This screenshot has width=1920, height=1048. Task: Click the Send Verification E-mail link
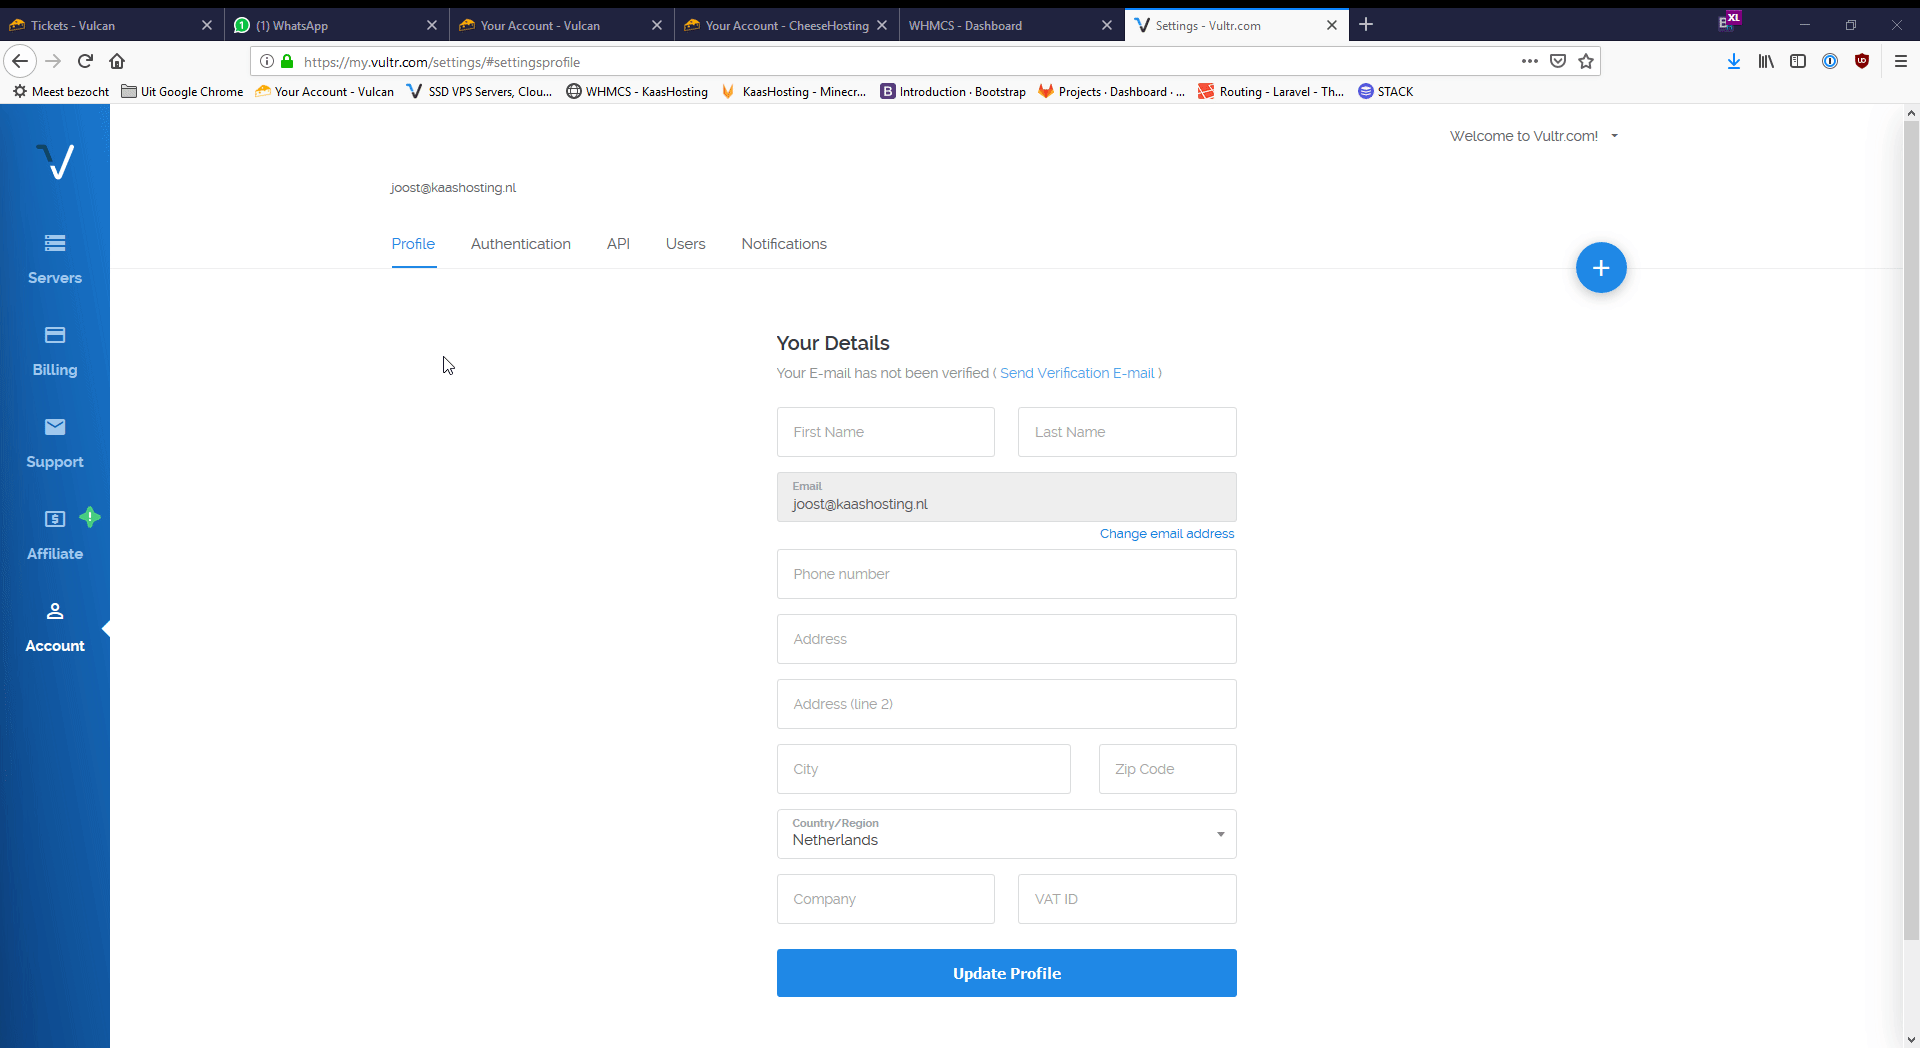(x=1080, y=373)
